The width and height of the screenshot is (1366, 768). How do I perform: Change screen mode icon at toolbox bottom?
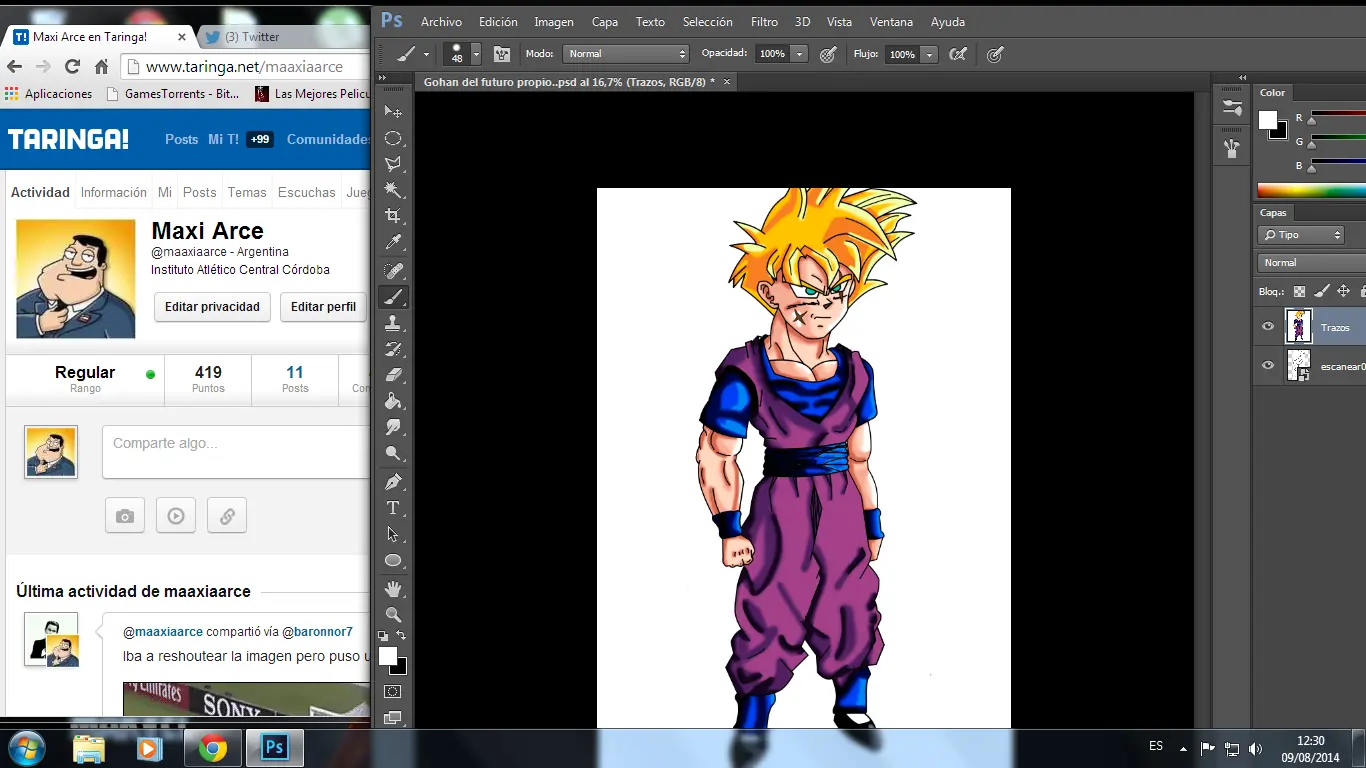(x=393, y=717)
